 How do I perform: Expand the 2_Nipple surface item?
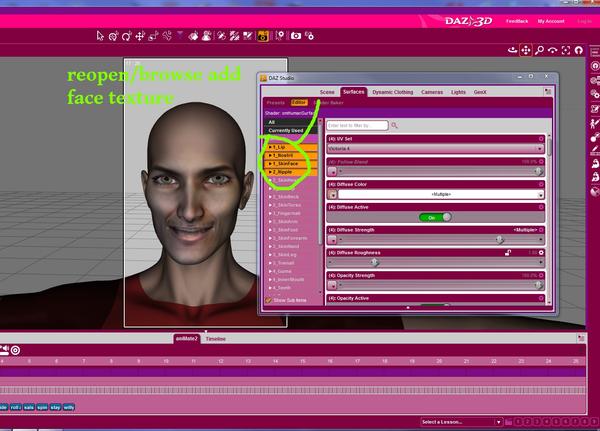270,172
